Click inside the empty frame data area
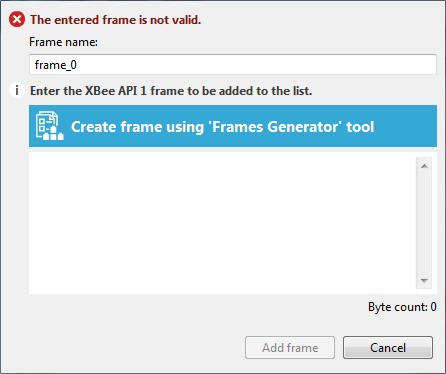Viewport: 446px width, 374px height. coord(222,223)
